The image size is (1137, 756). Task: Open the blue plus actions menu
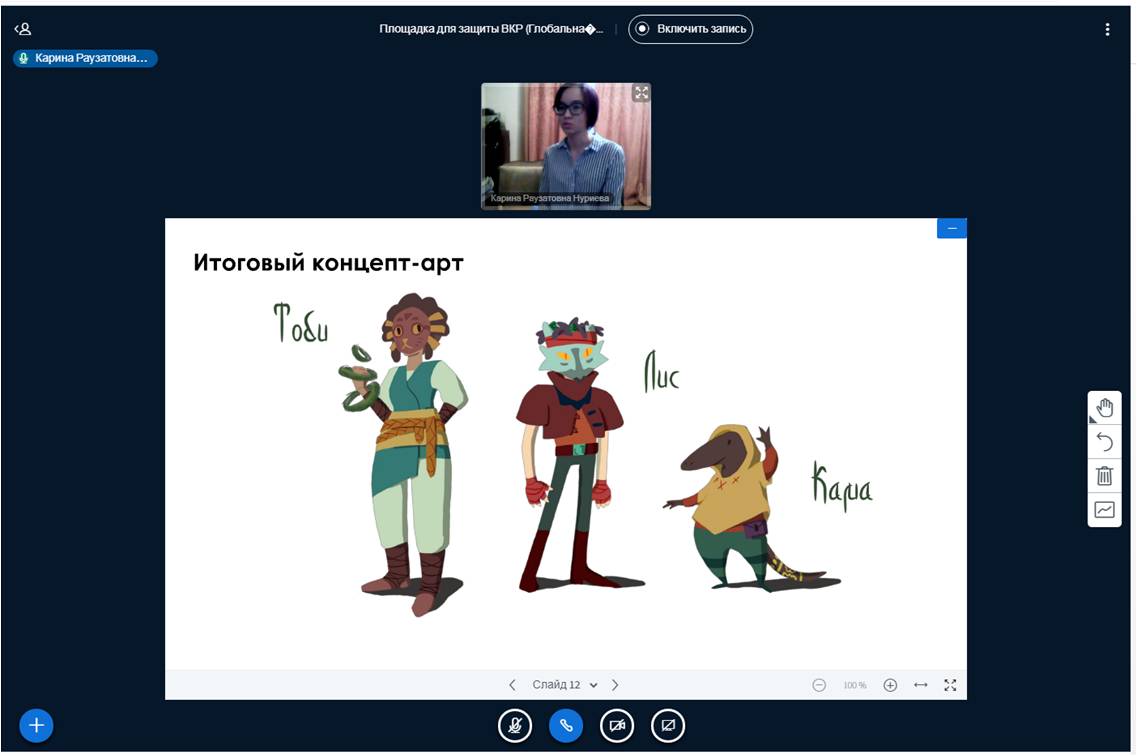[x=36, y=726]
